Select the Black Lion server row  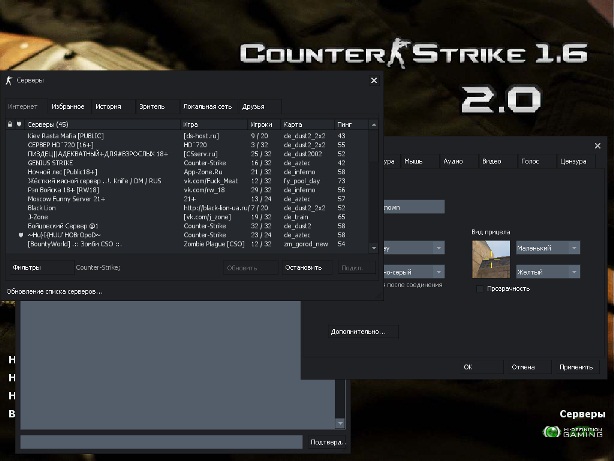[187, 208]
